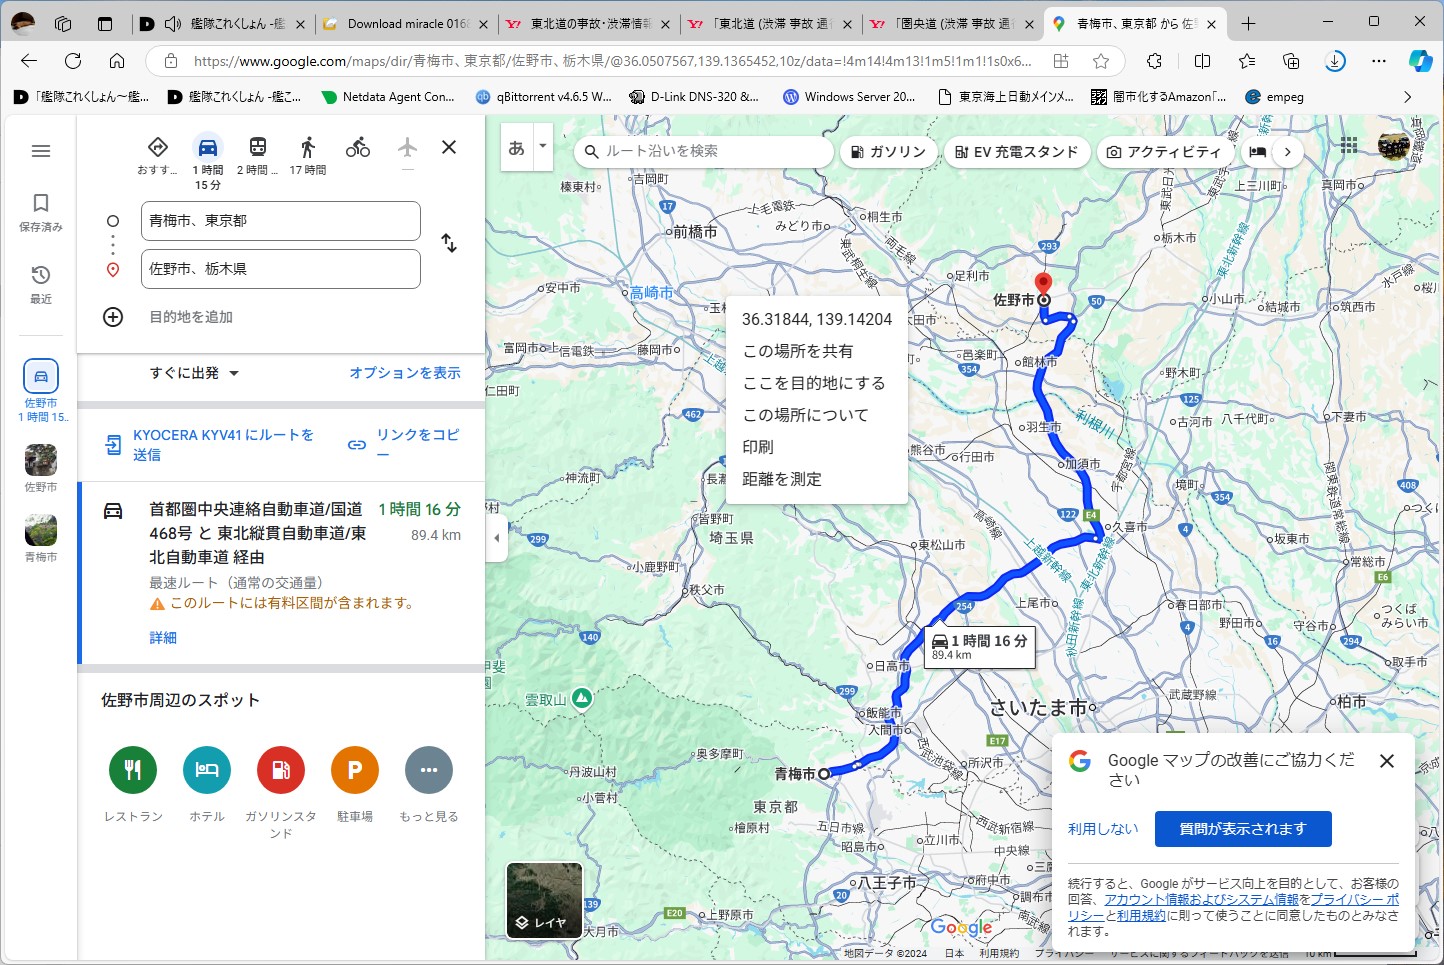Show more nearby categories (もっと見る)
The width and height of the screenshot is (1444, 965).
[x=429, y=770]
